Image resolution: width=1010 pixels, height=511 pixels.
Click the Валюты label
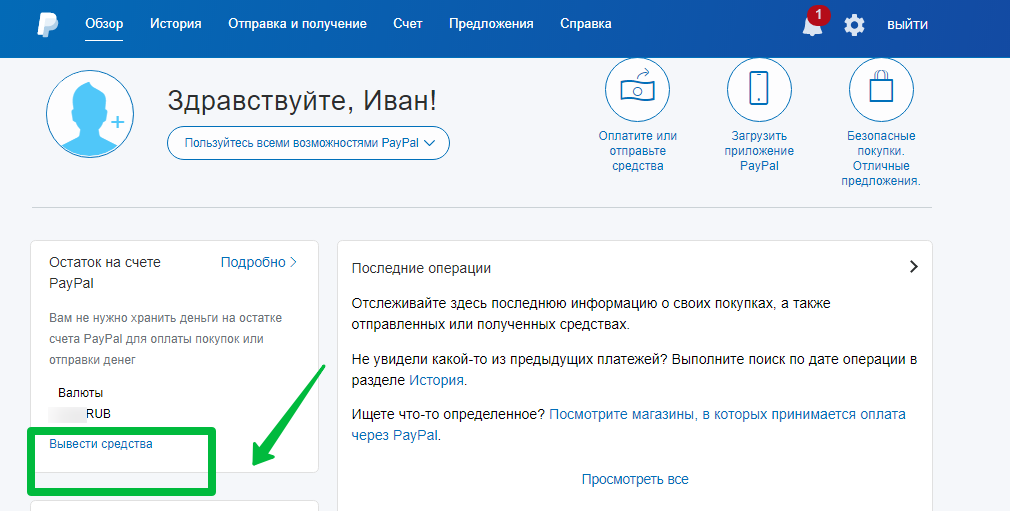pyautogui.click(x=81, y=393)
